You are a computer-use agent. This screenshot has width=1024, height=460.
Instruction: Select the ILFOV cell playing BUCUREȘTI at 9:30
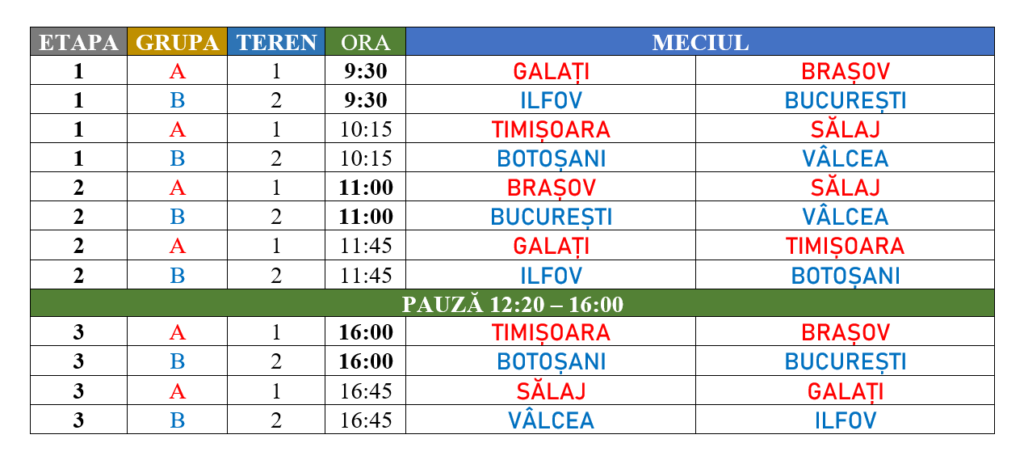coord(551,101)
